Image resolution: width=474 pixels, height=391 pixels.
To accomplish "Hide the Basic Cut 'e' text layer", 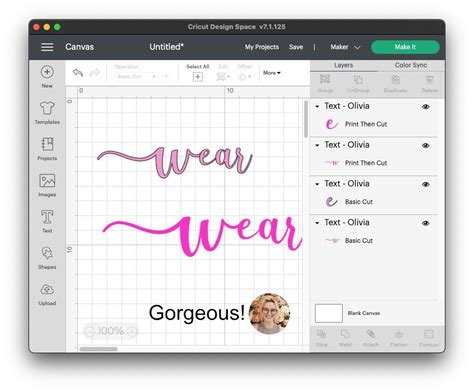I will [x=426, y=184].
